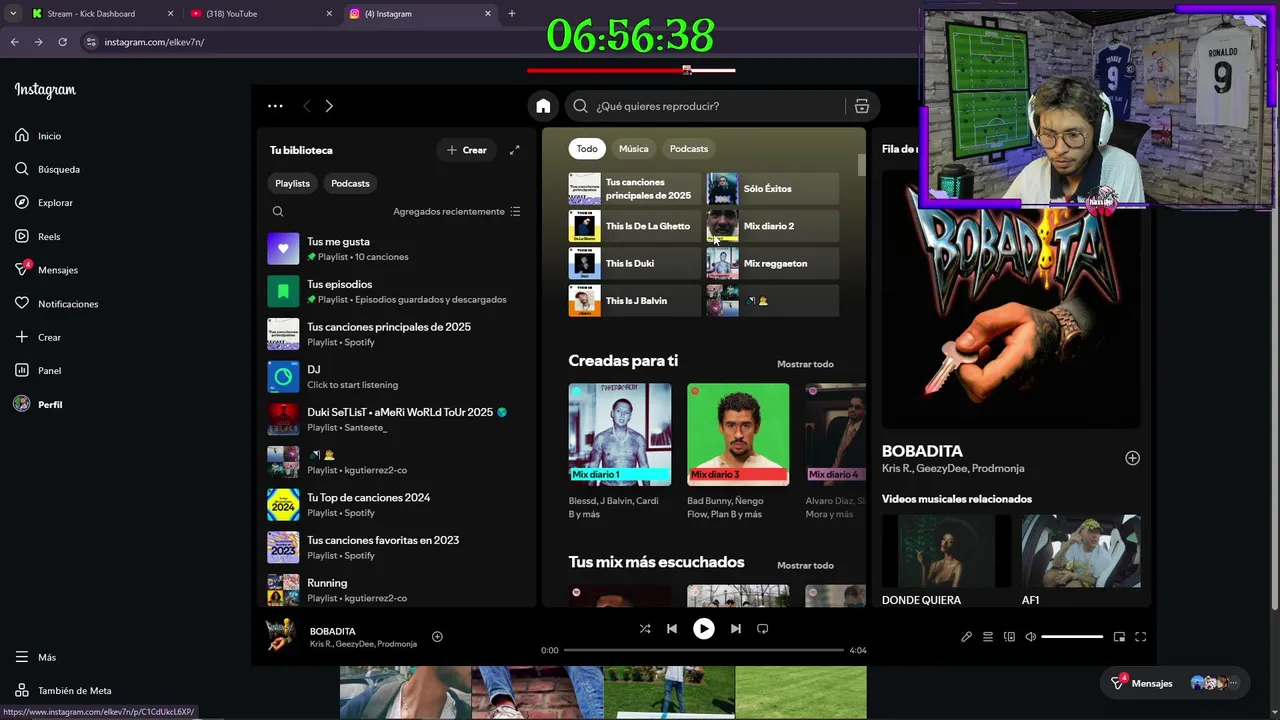Click Crear in Tu biblioteca
Image resolution: width=1280 pixels, height=720 pixels.
[466, 150]
